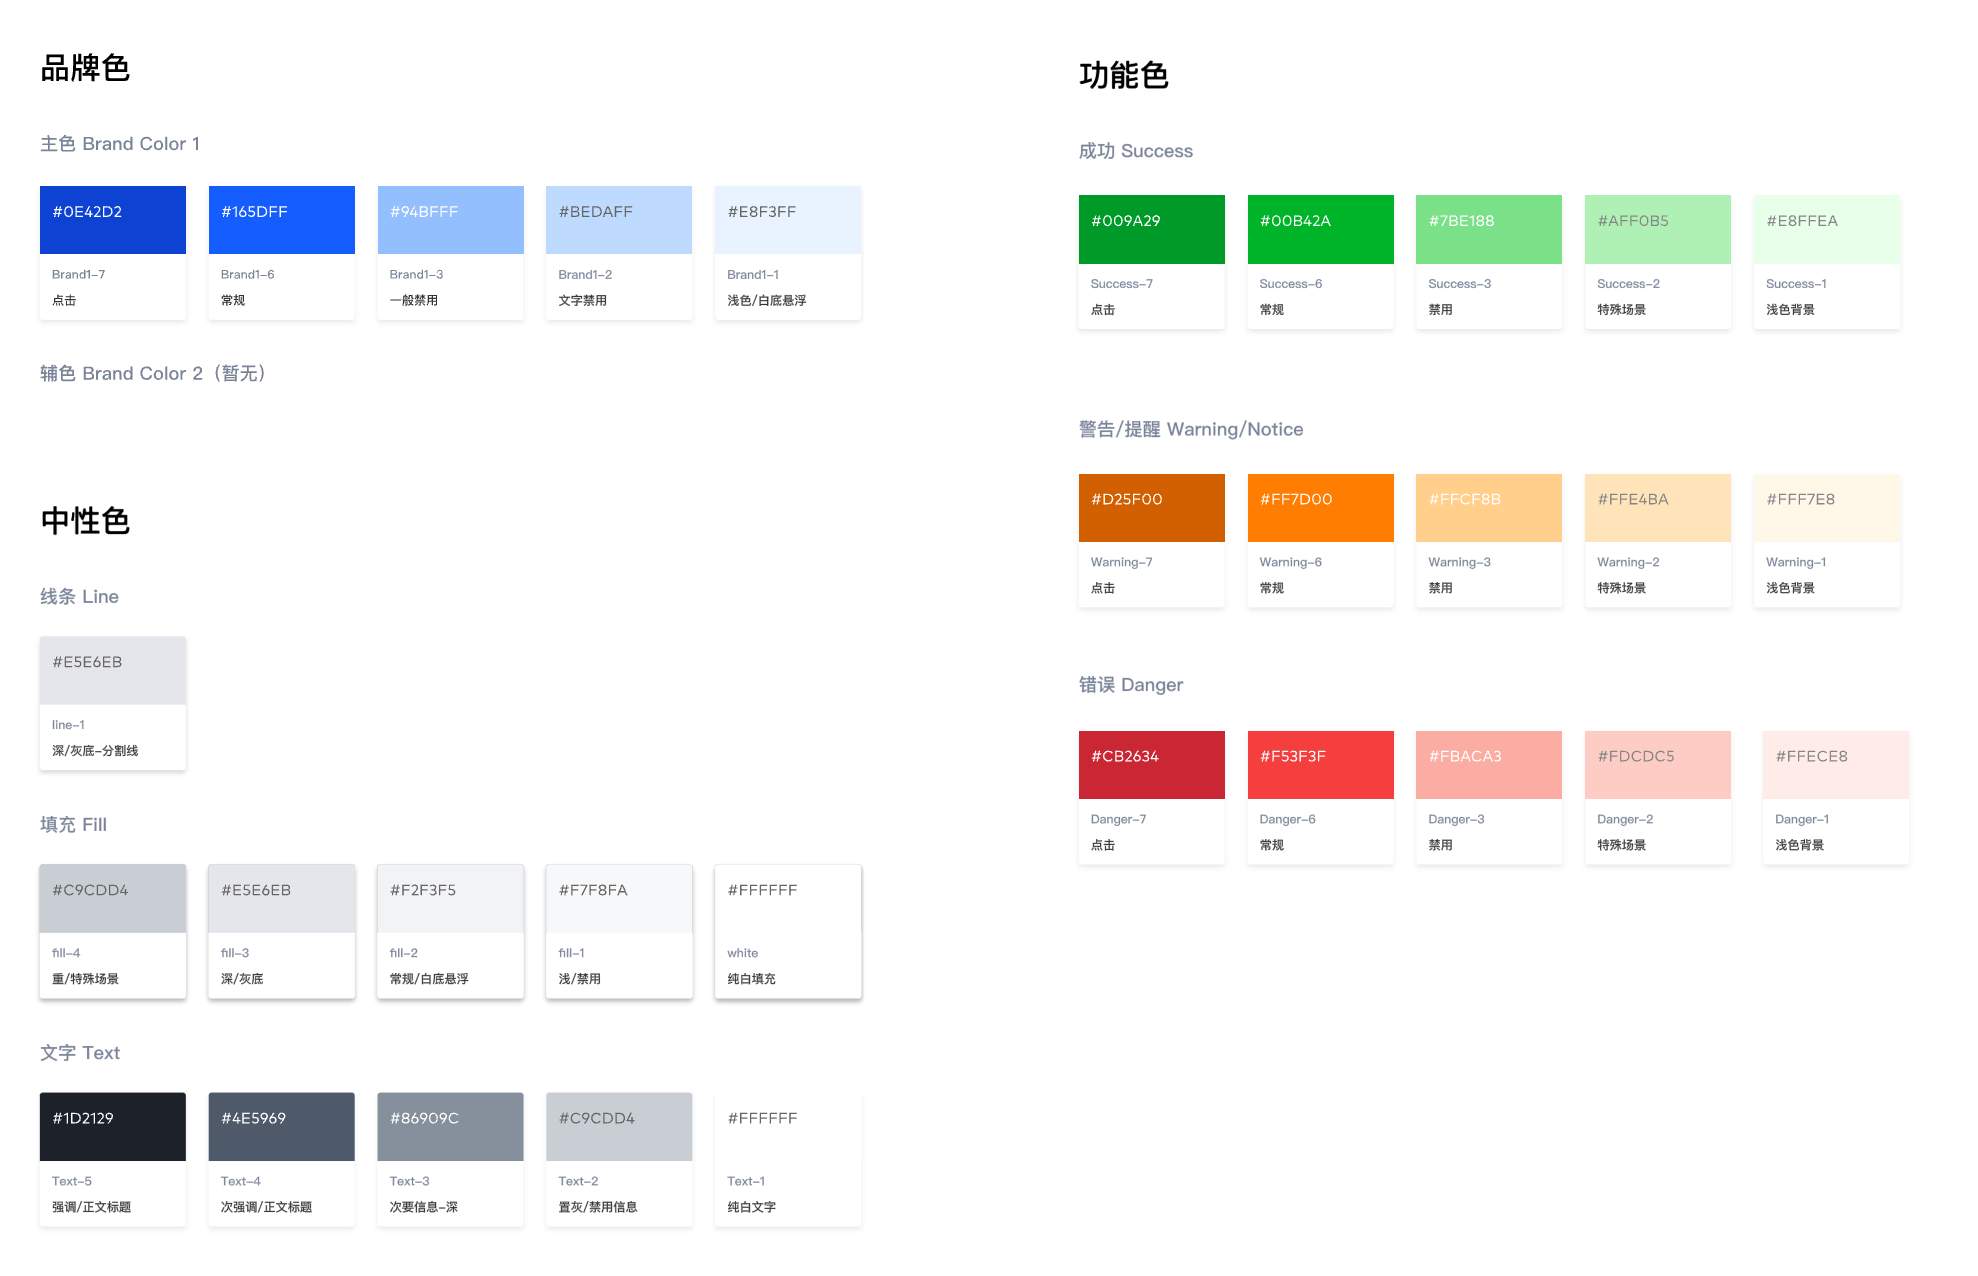Screen dimensions: 1978x1276
Task: Choose the #4E5969 Text-4 color swatch
Action: (x=282, y=1127)
